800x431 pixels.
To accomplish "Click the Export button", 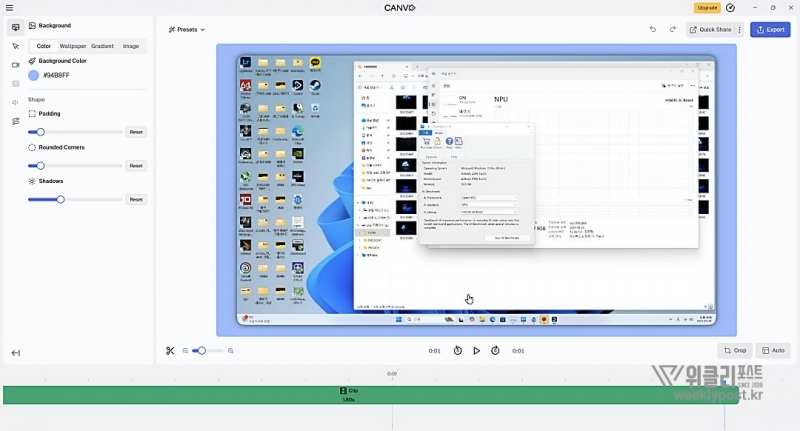I will coord(770,30).
